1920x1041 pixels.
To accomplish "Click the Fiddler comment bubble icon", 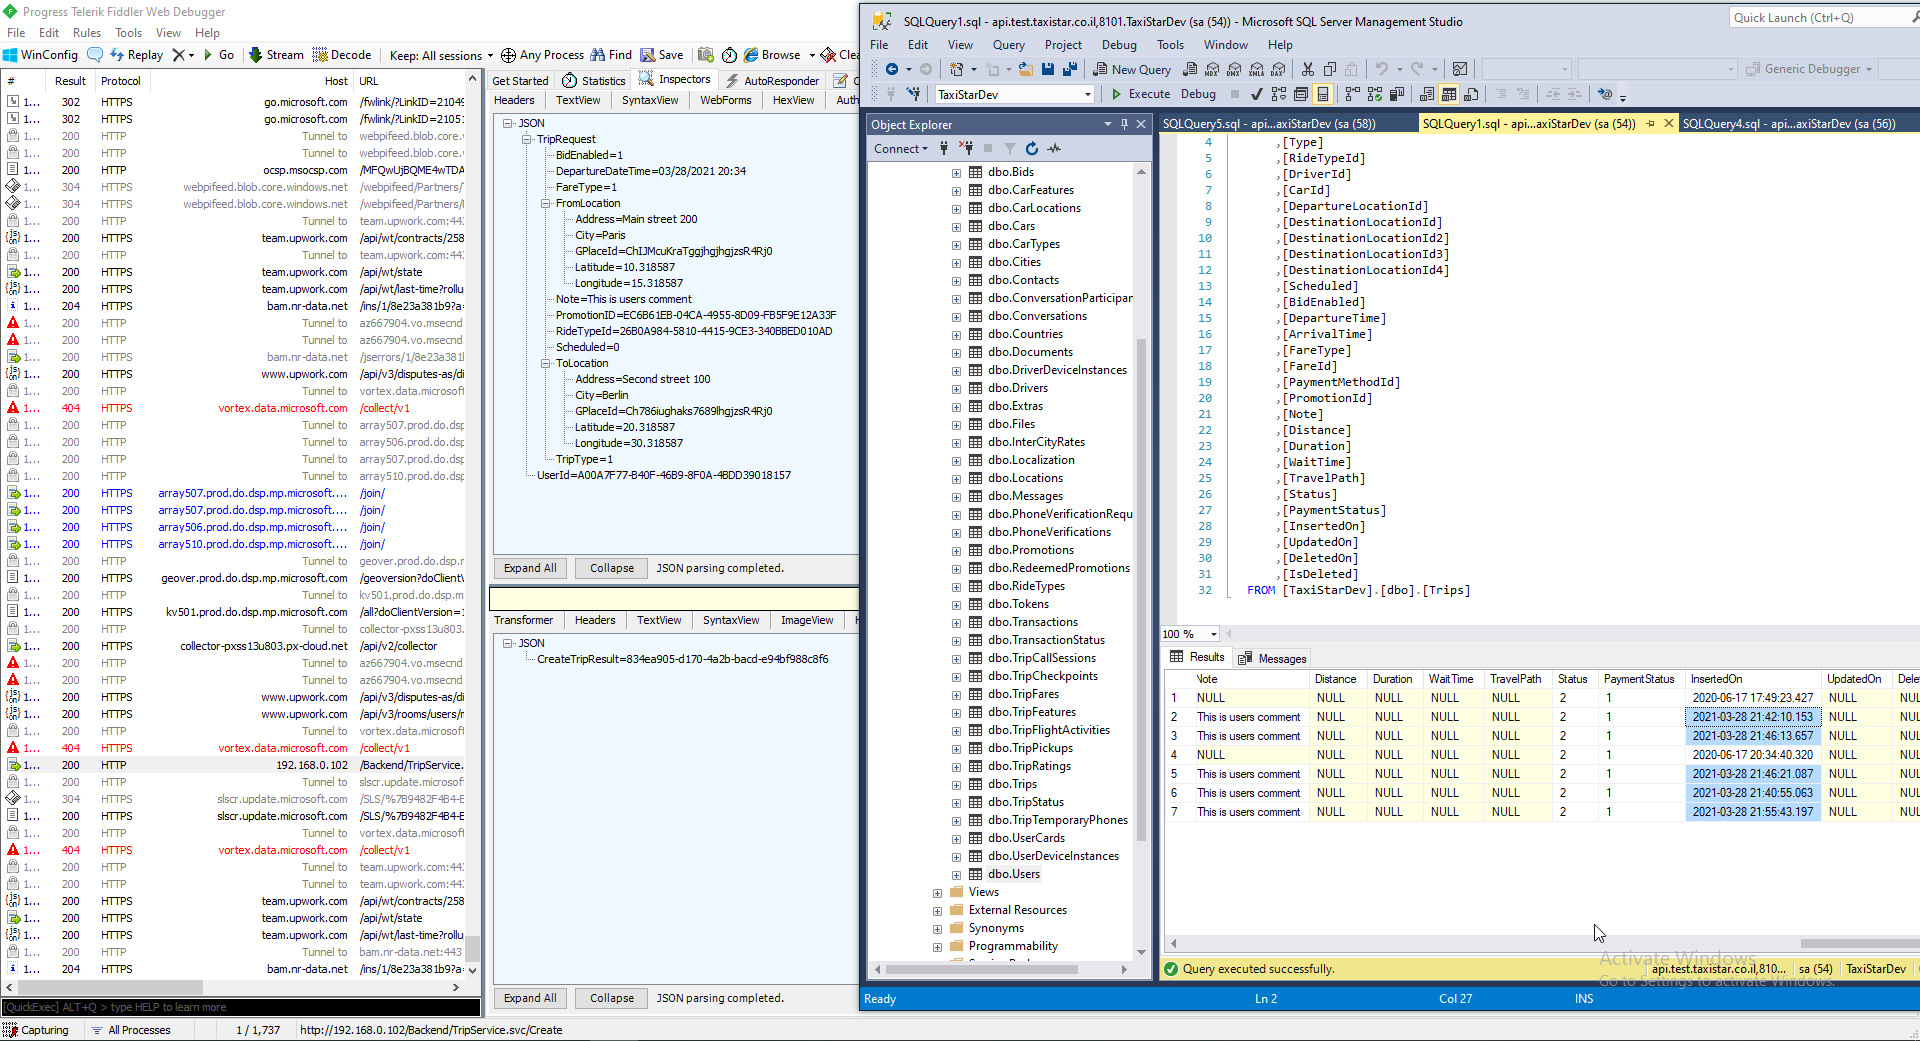I will [x=95, y=55].
